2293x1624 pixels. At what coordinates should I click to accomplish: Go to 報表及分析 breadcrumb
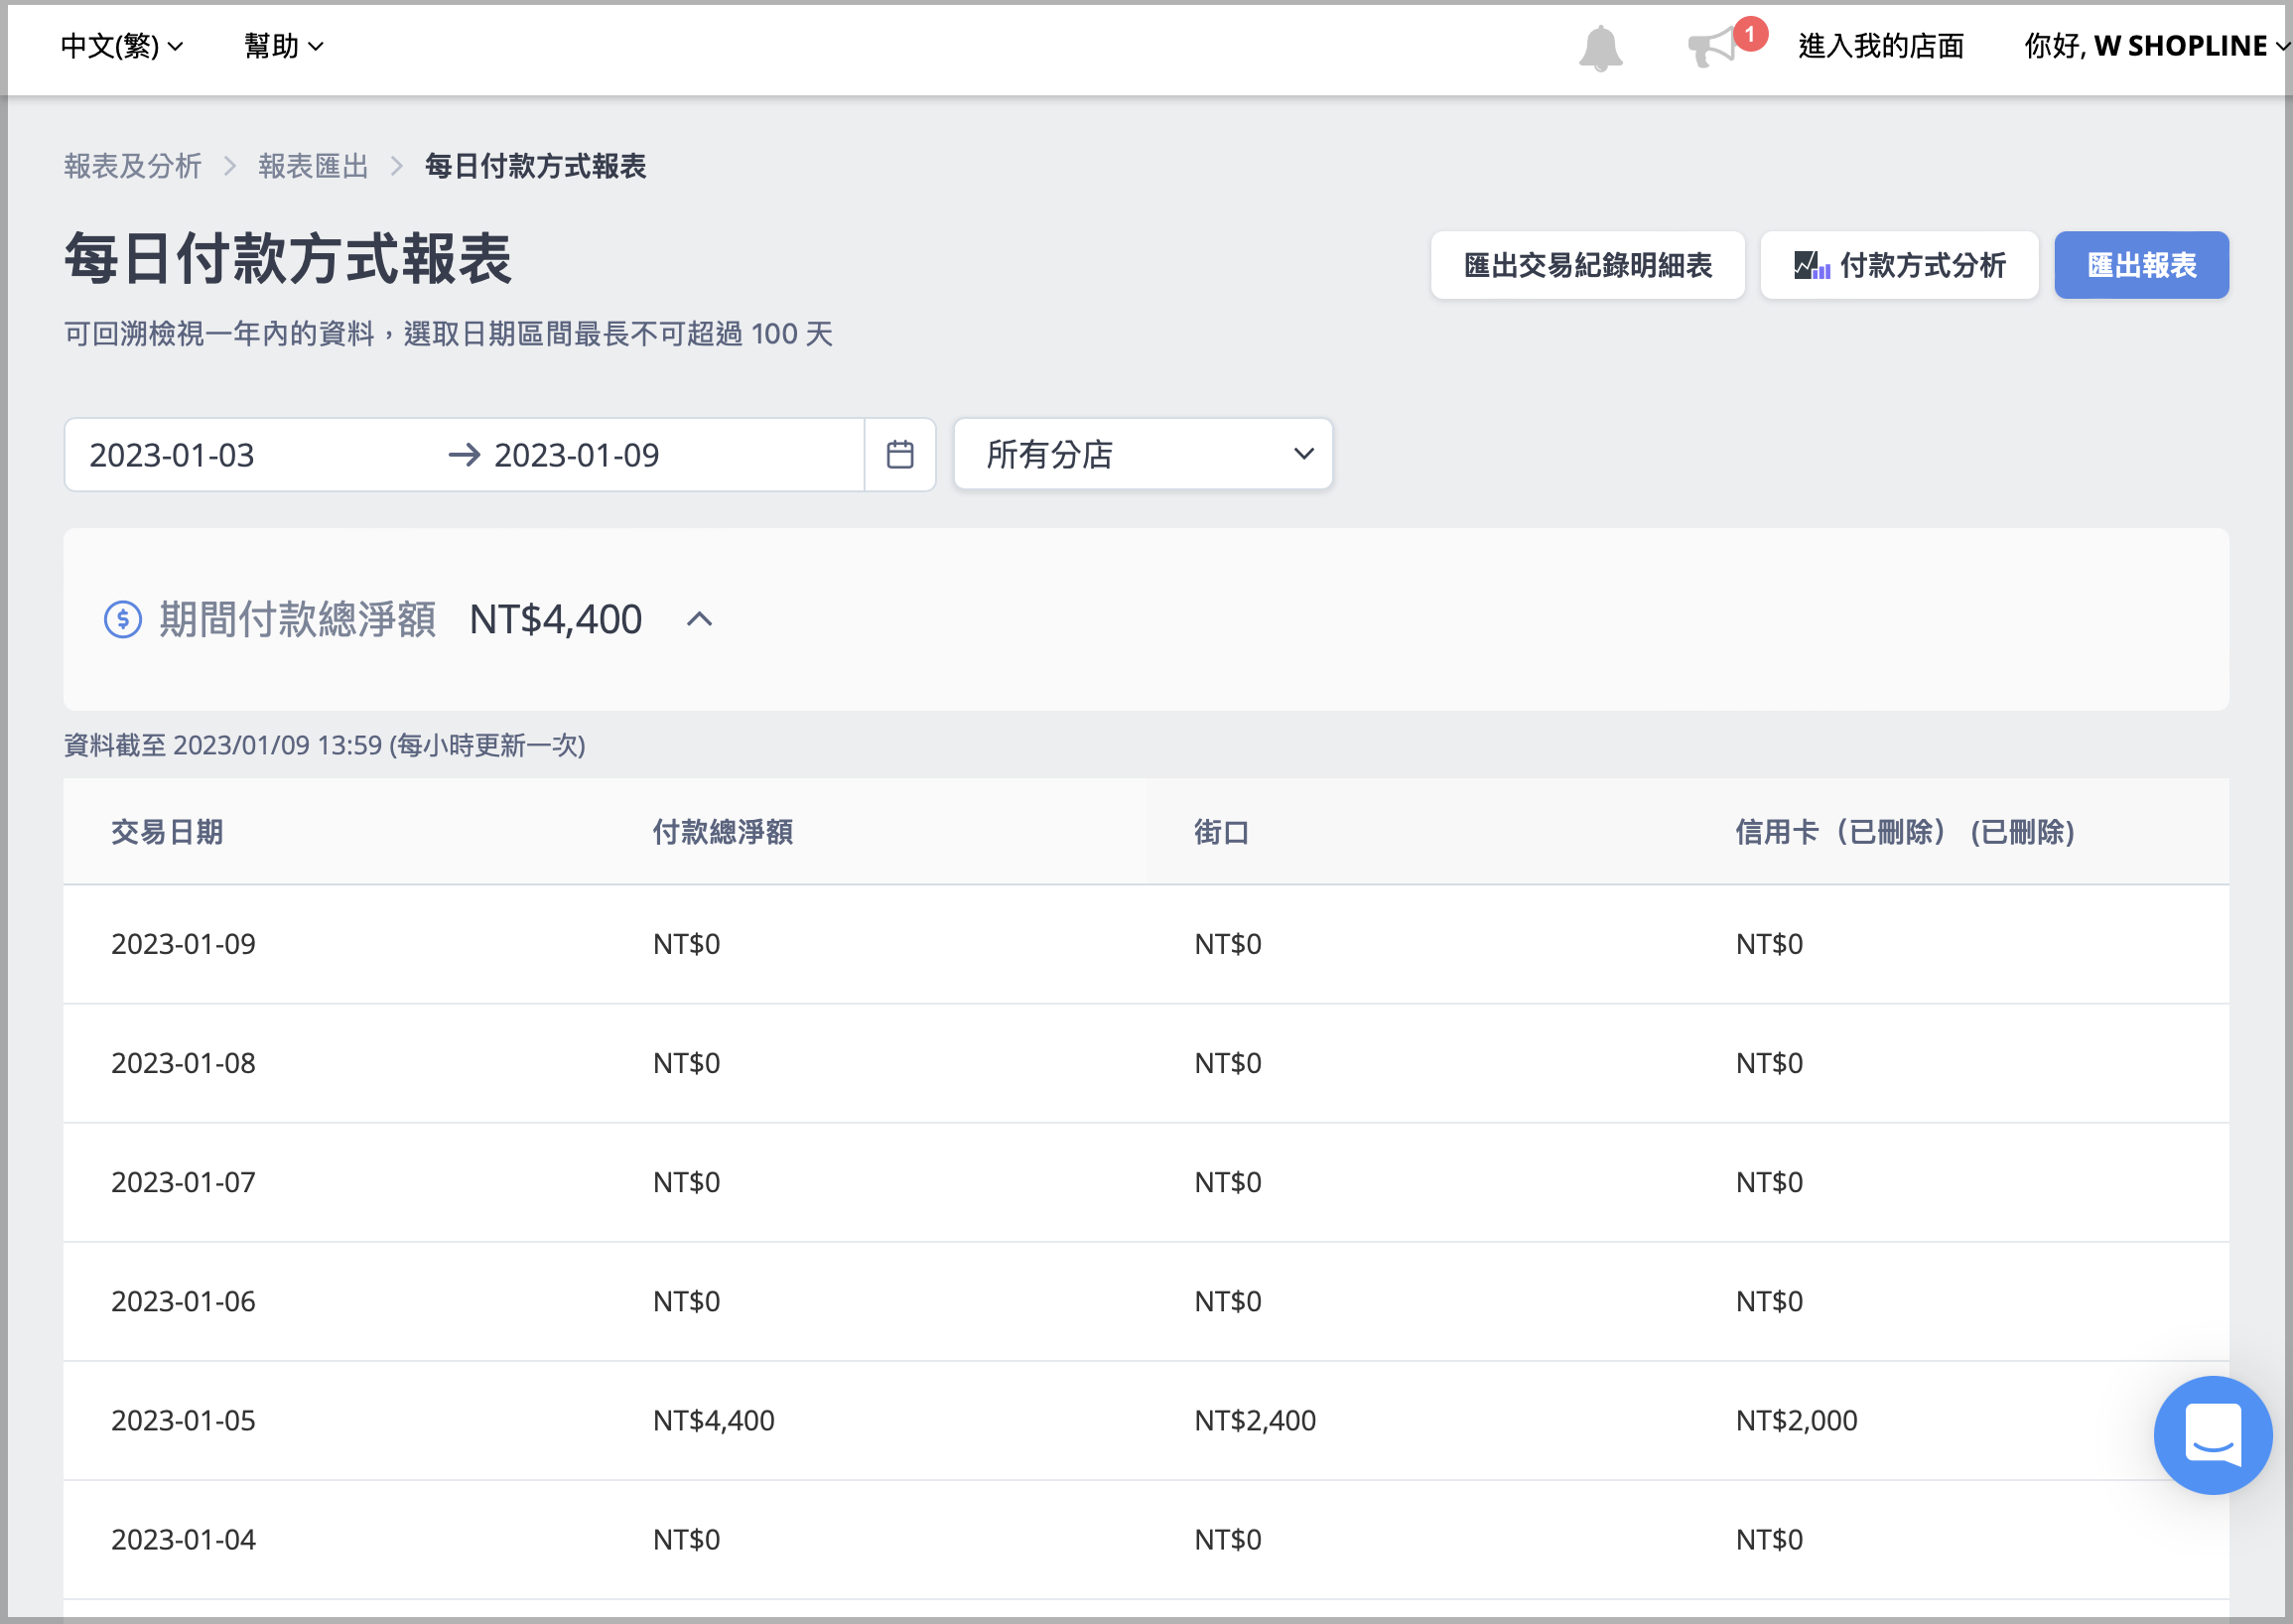tap(133, 166)
